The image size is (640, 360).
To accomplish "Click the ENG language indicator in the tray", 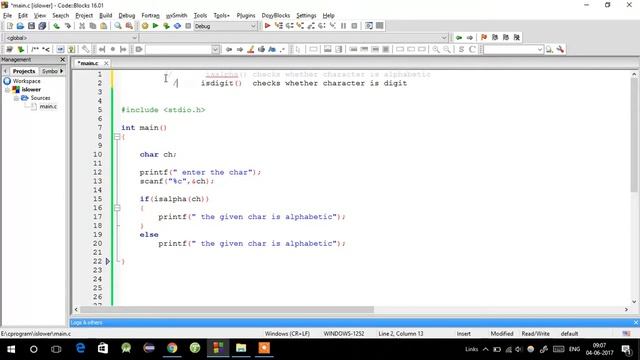I will click(x=574, y=349).
